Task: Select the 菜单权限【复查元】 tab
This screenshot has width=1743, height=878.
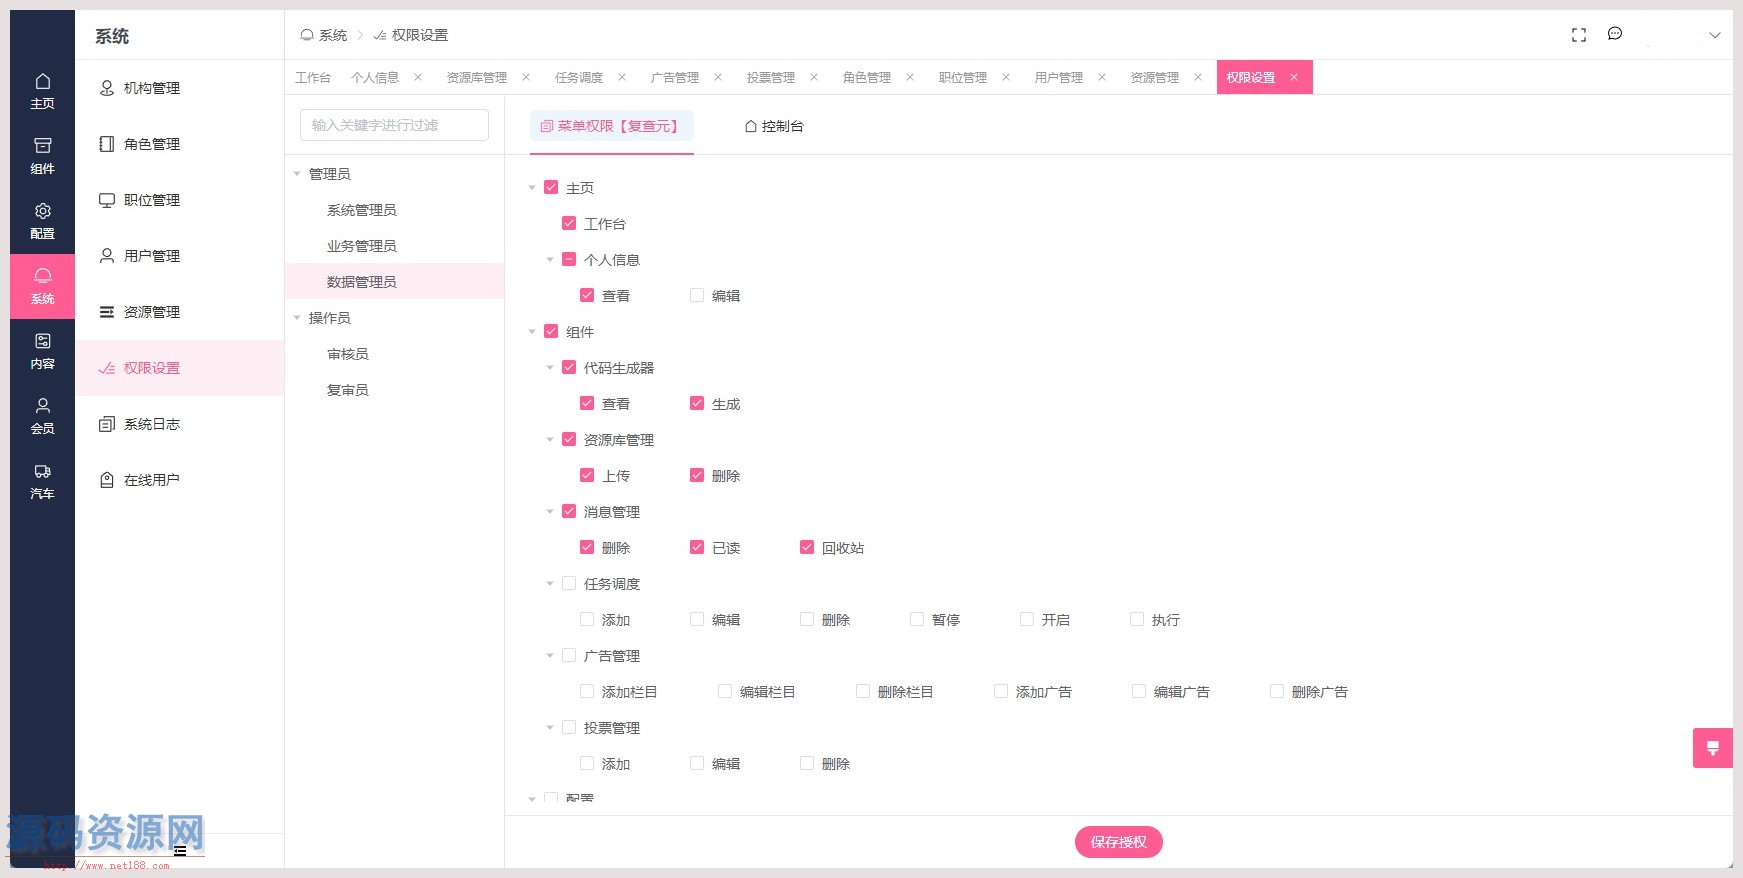Action: click(x=611, y=126)
